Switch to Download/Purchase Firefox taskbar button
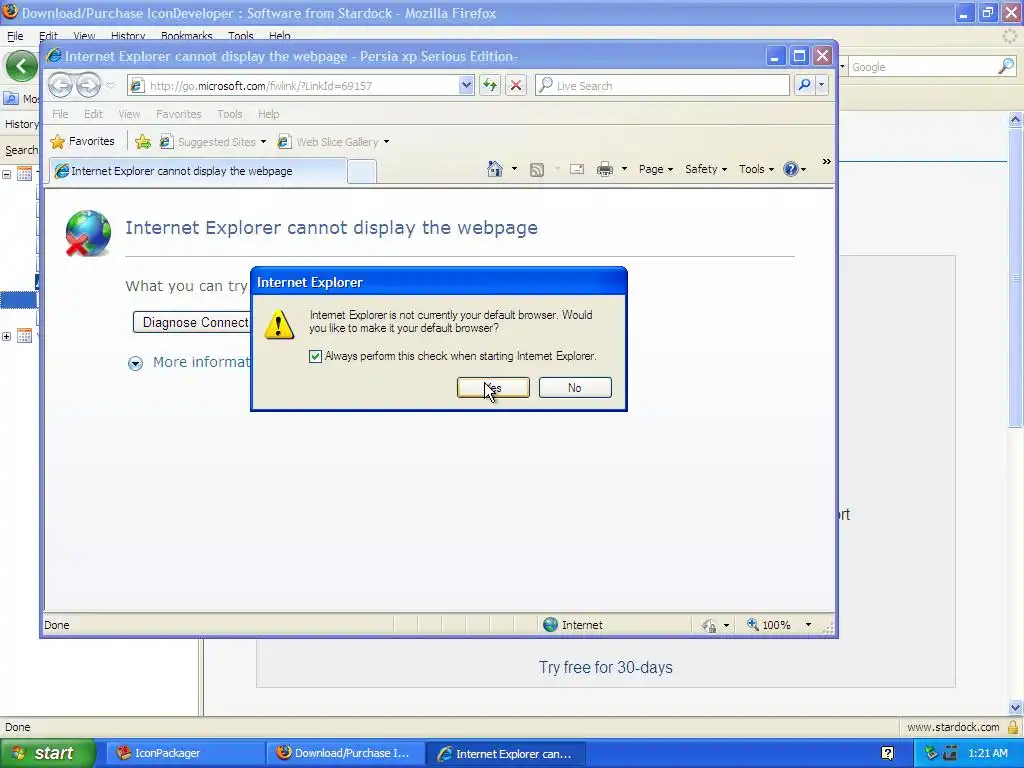1024x768 pixels. coord(345,754)
